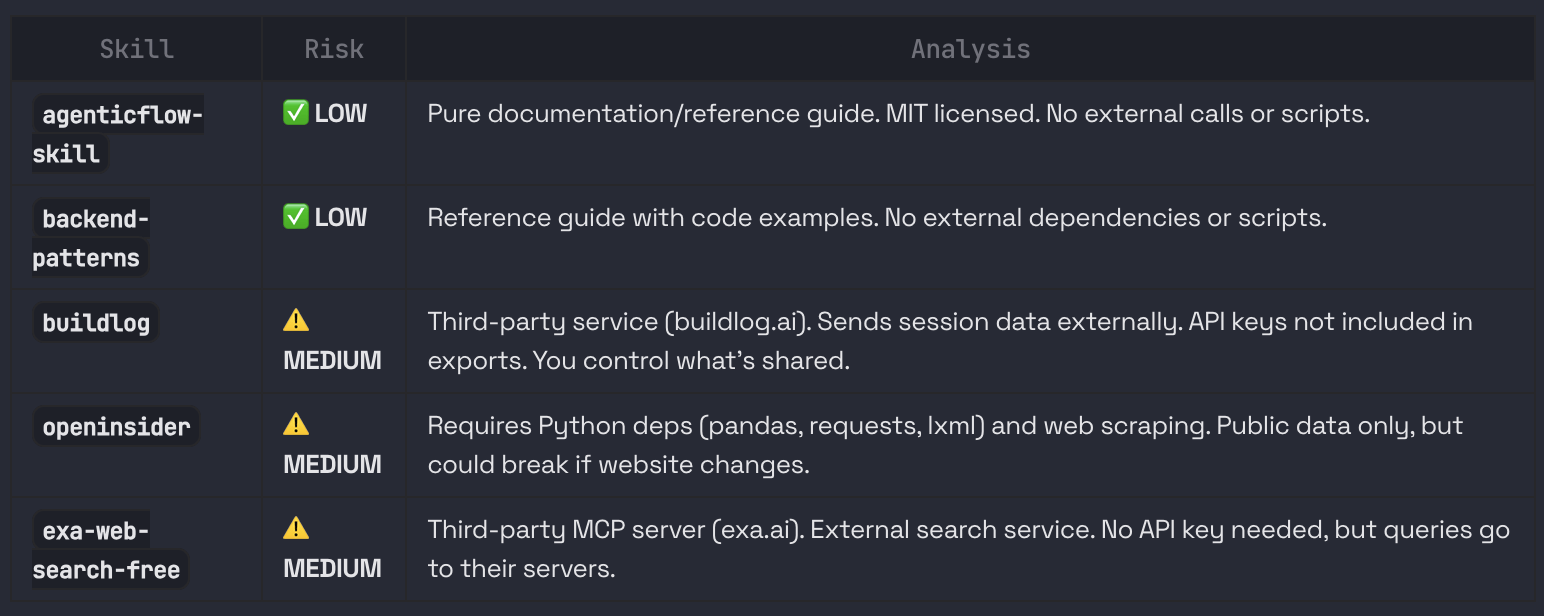Select the exa-web-search-free skill name
Screen dimensions: 1544x616
click(x=106, y=551)
